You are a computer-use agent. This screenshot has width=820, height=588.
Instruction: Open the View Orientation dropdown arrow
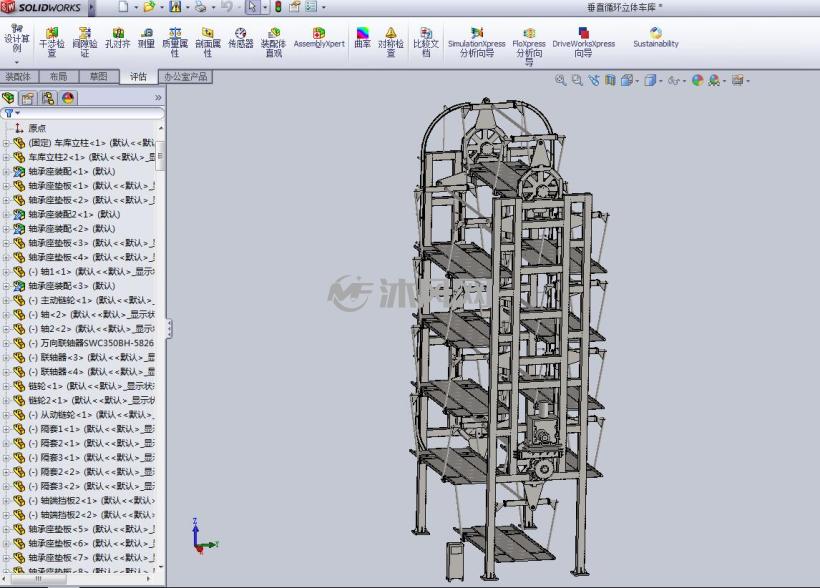pyautogui.click(x=637, y=81)
